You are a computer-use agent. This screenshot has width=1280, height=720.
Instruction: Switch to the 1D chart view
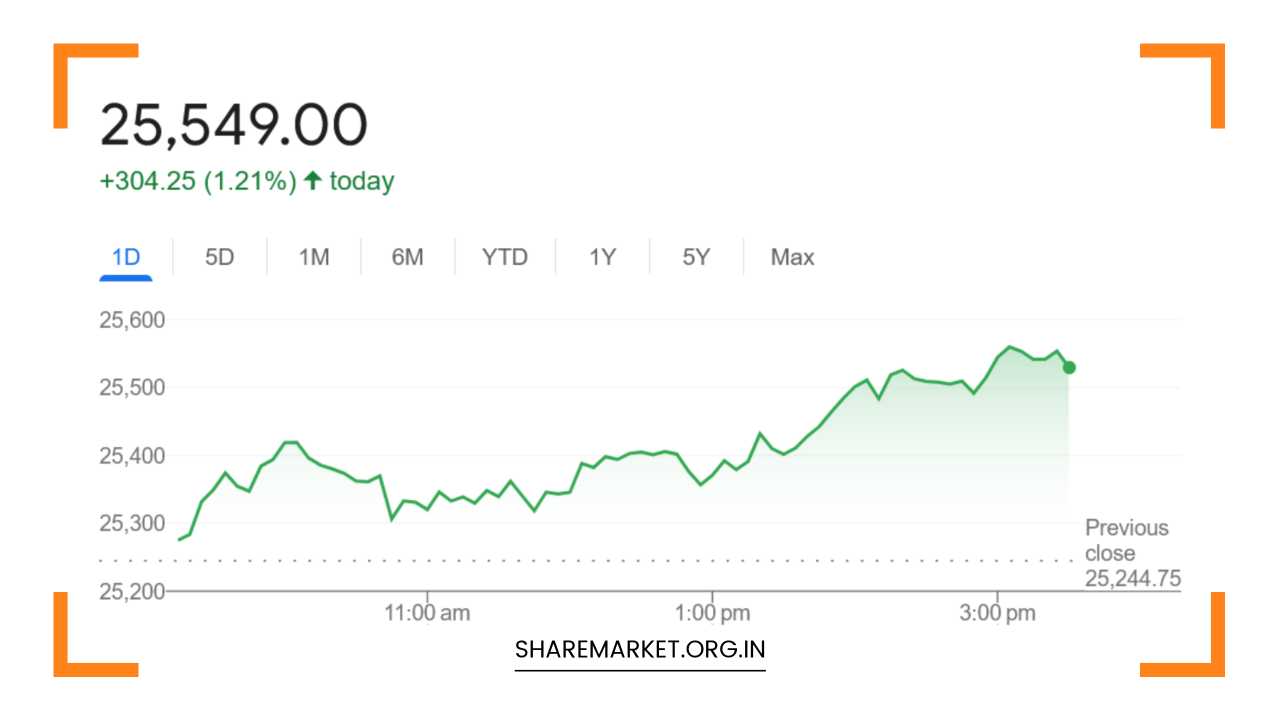tap(125, 257)
